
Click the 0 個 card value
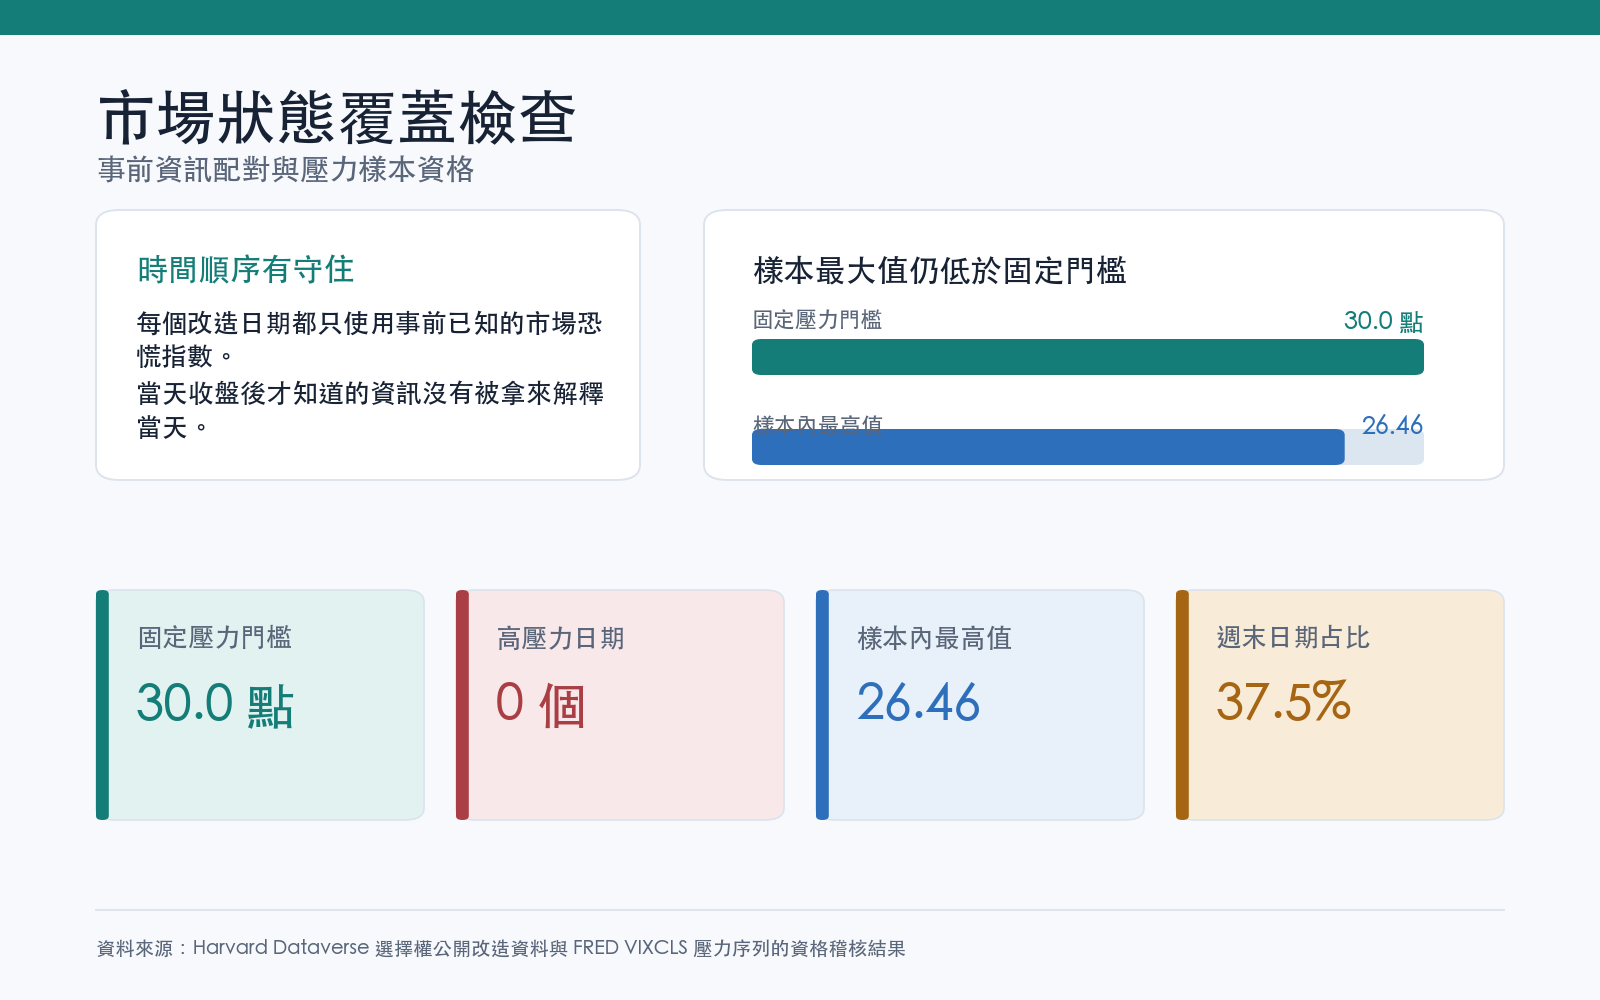pyautogui.click(x=540, y=703)
